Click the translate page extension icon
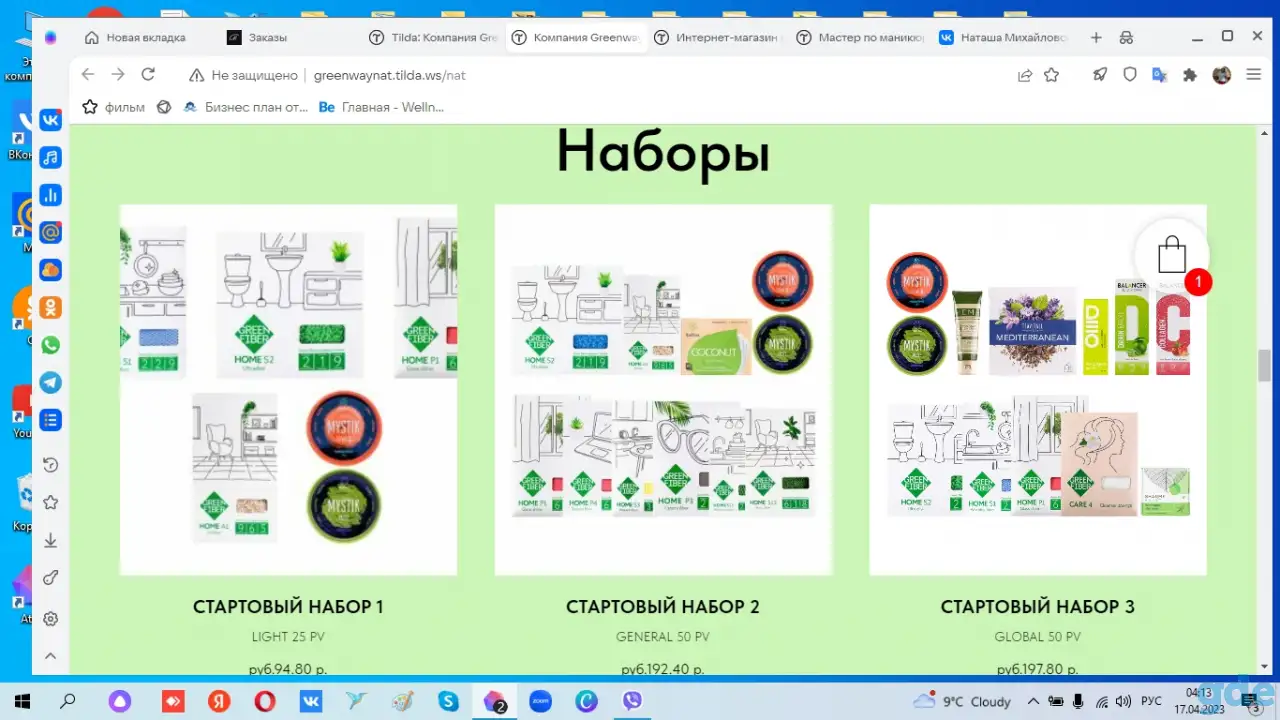This screenshot has height=720, width=1280. [x=1160, y=75]
